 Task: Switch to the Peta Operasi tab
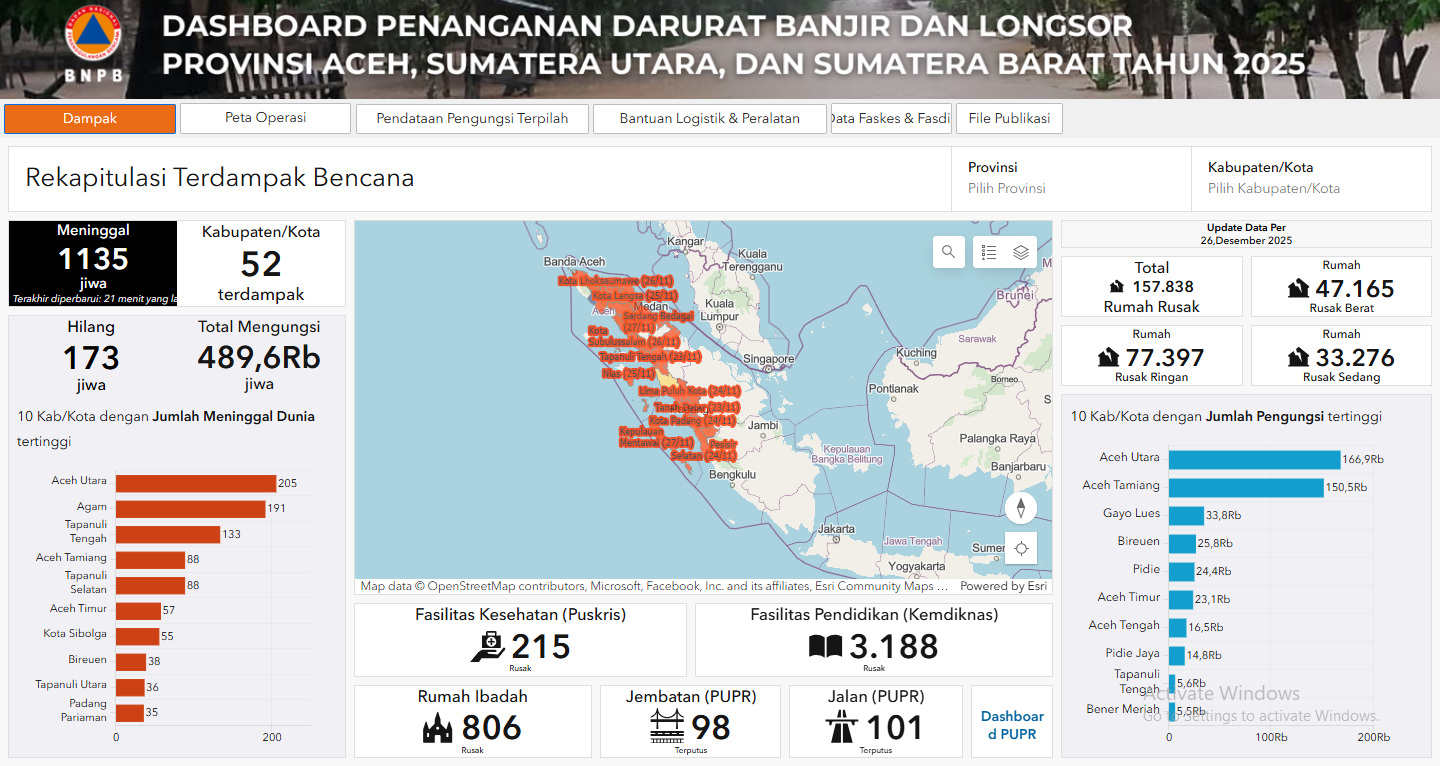265,118
